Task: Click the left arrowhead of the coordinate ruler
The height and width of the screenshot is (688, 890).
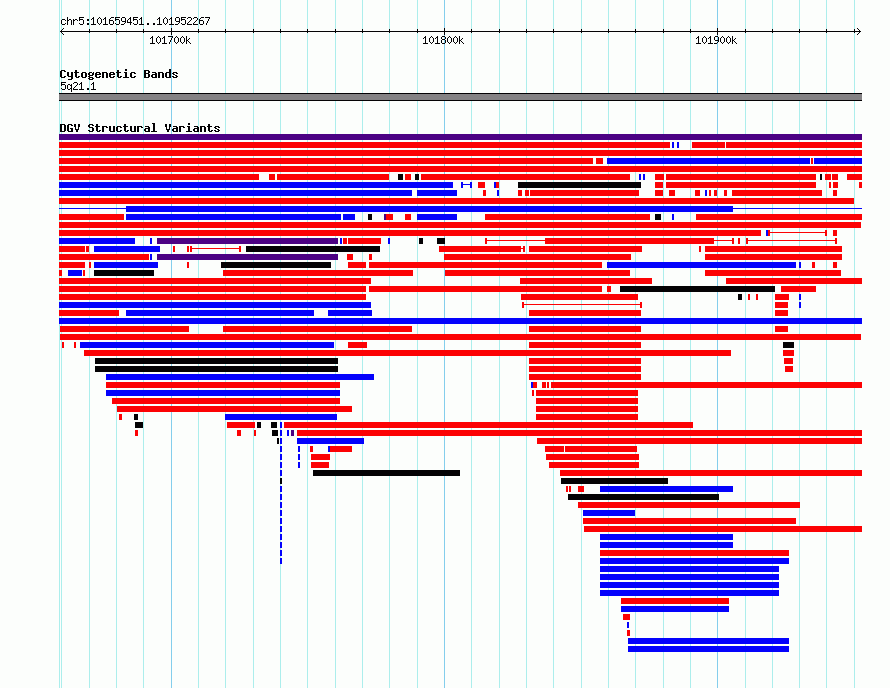Action: pos(62,32)
